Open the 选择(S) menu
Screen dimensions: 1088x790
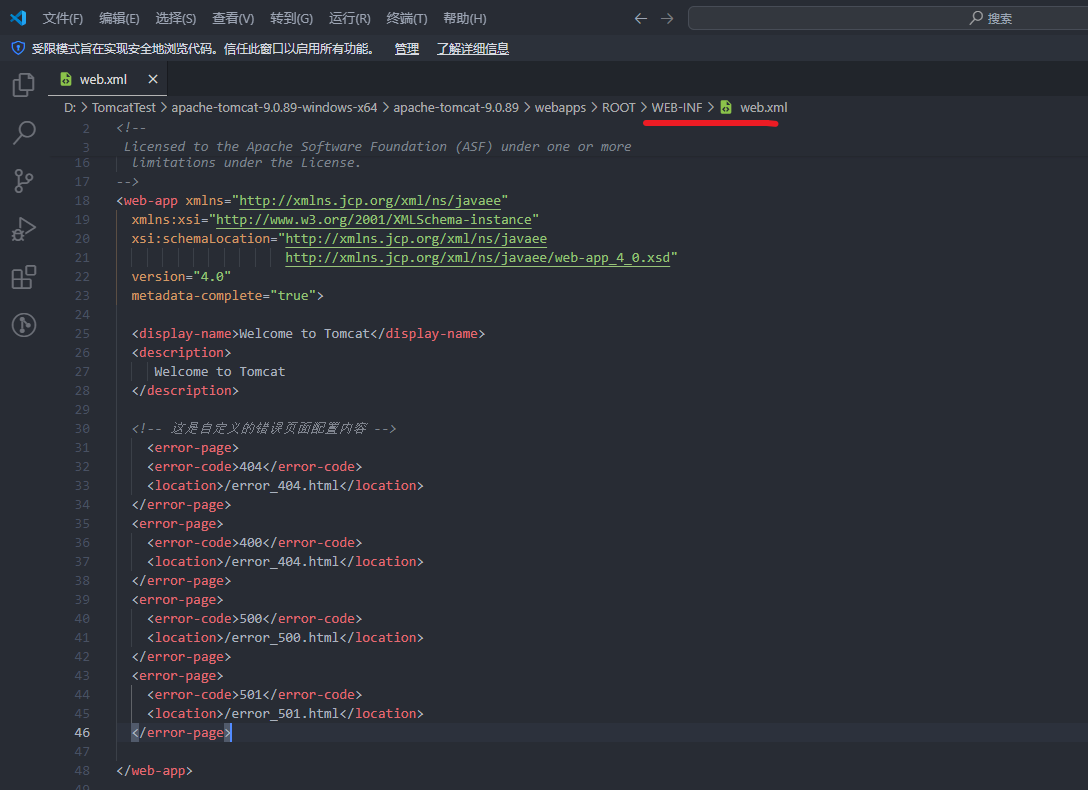click(x=176, y=19)
